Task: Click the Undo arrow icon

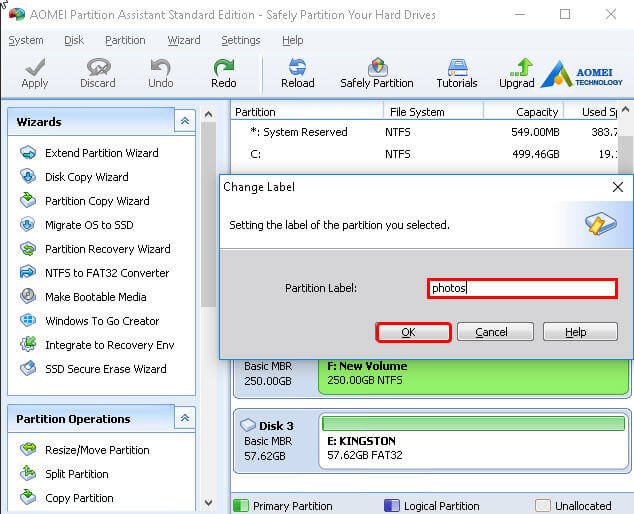Action: (161, 67)
